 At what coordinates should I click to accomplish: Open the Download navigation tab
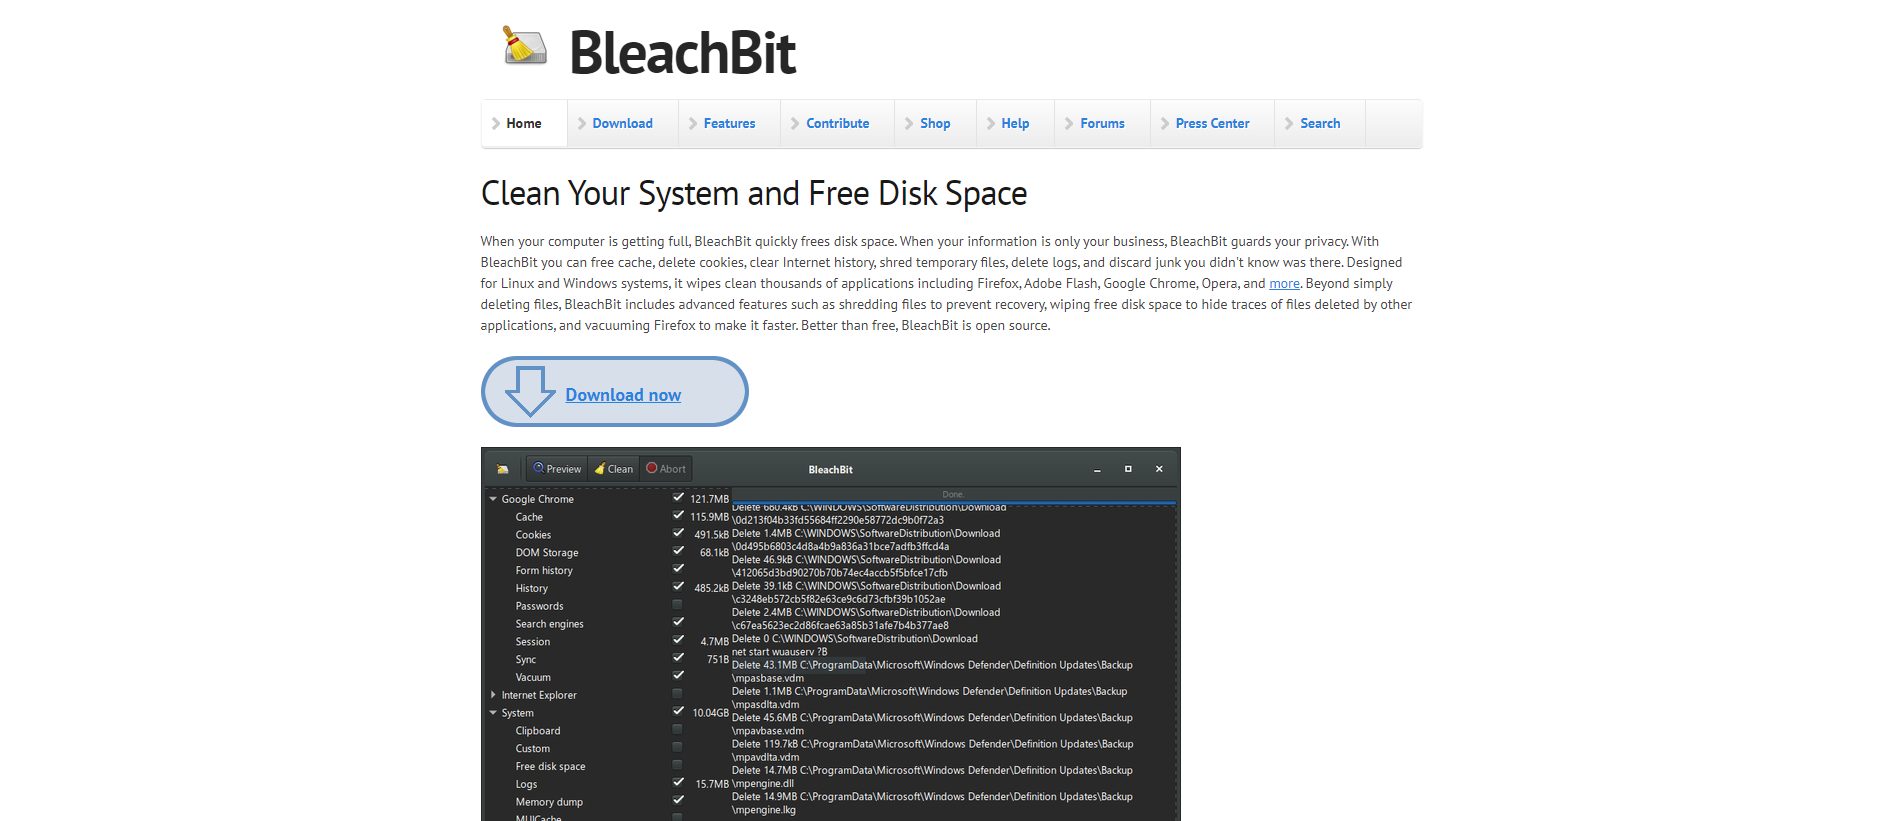pos(622,123)
